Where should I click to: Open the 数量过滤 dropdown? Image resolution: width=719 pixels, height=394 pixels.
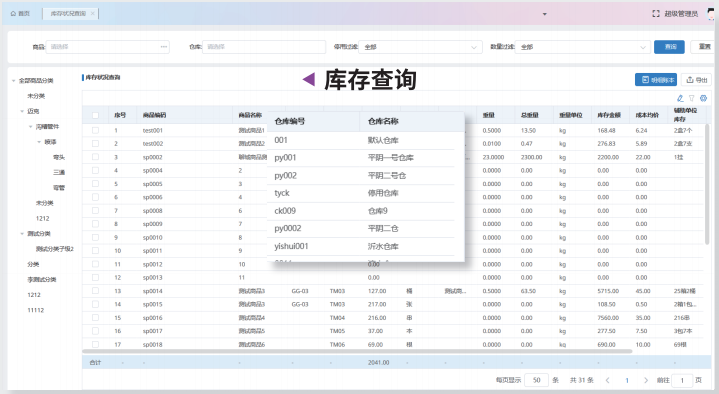pyautogui.click(x=582, y=47)
